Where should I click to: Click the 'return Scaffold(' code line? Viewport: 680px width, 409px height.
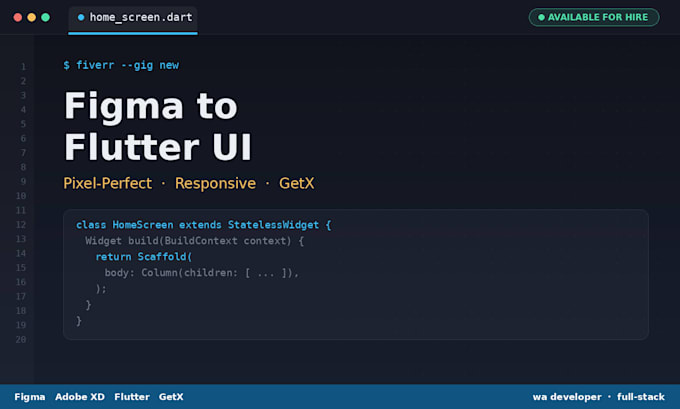(x=144, y=257)
